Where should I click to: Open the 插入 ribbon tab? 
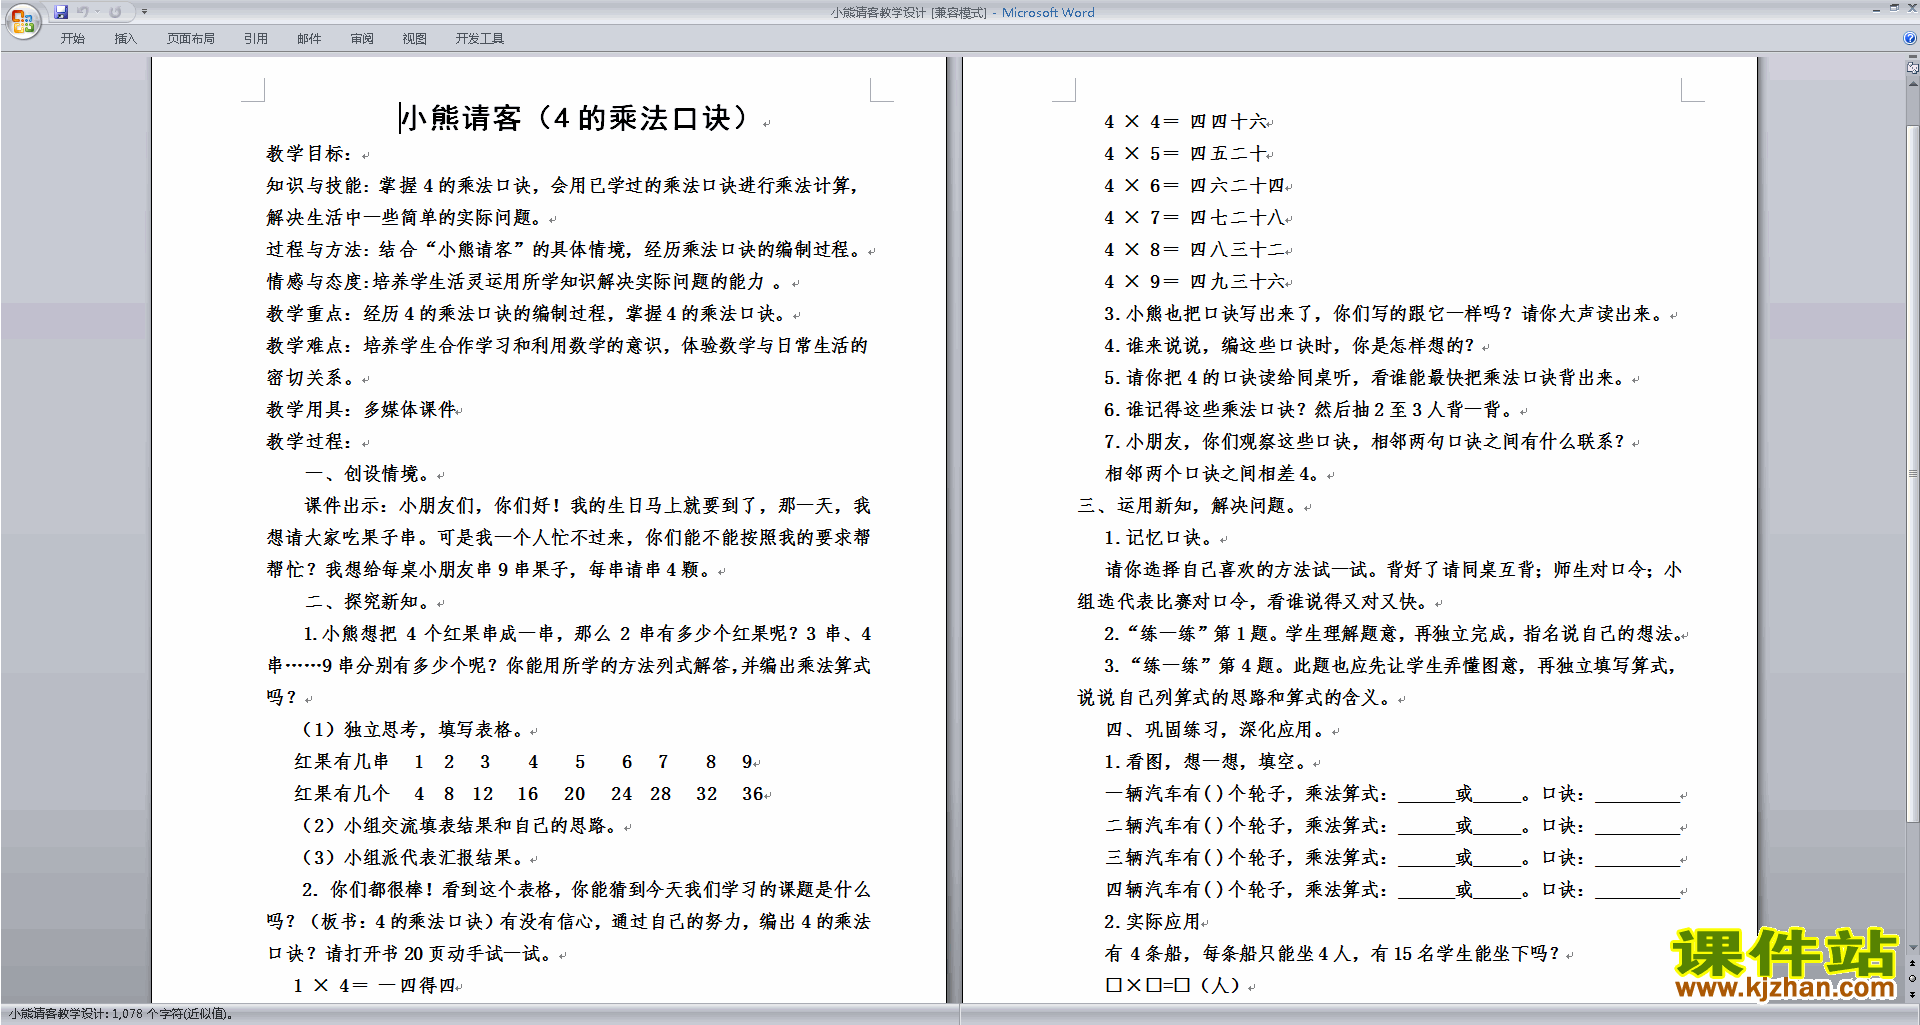click(125, 39)
